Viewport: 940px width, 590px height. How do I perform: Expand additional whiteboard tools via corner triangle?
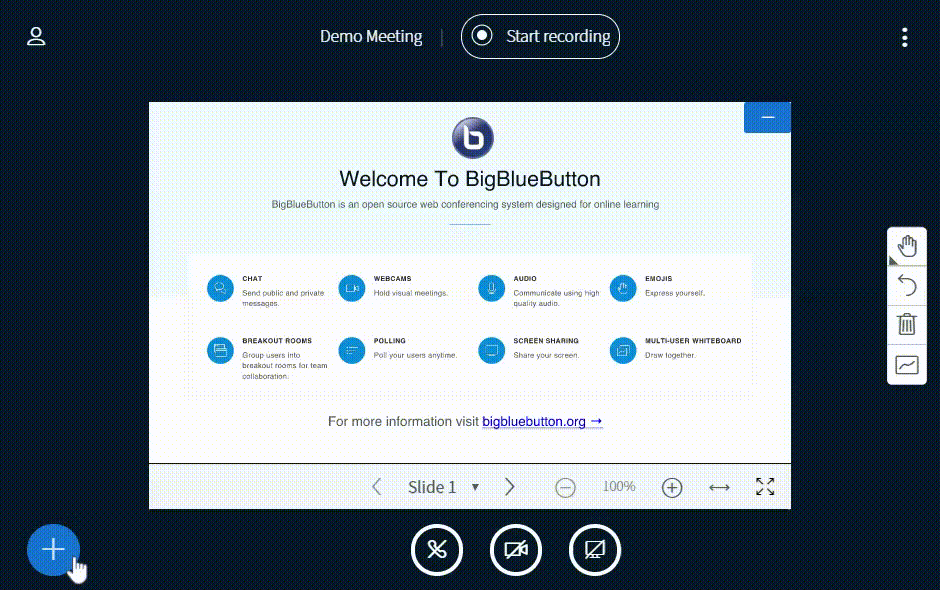pos(893,261)
